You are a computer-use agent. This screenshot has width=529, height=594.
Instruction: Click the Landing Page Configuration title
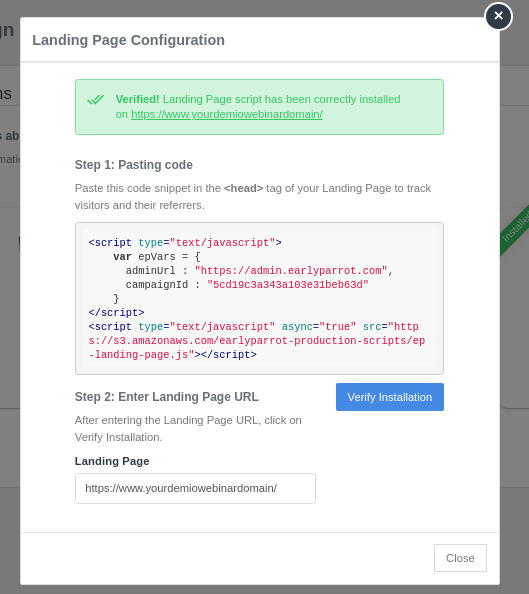click(128, 40)
